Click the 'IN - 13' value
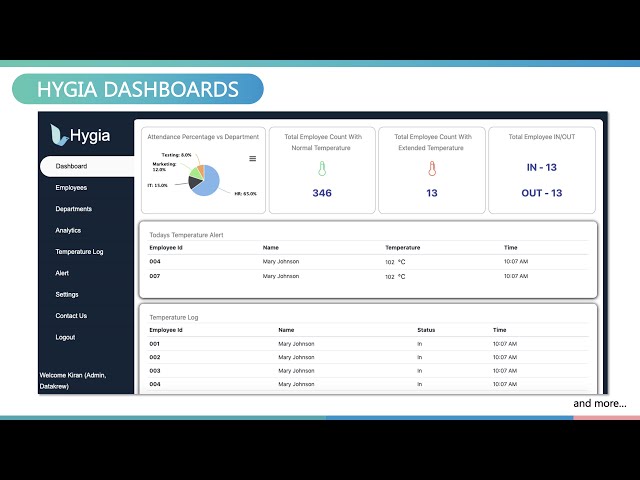The width and height of the screenshot is (640, 480). (x=542, y=167)
